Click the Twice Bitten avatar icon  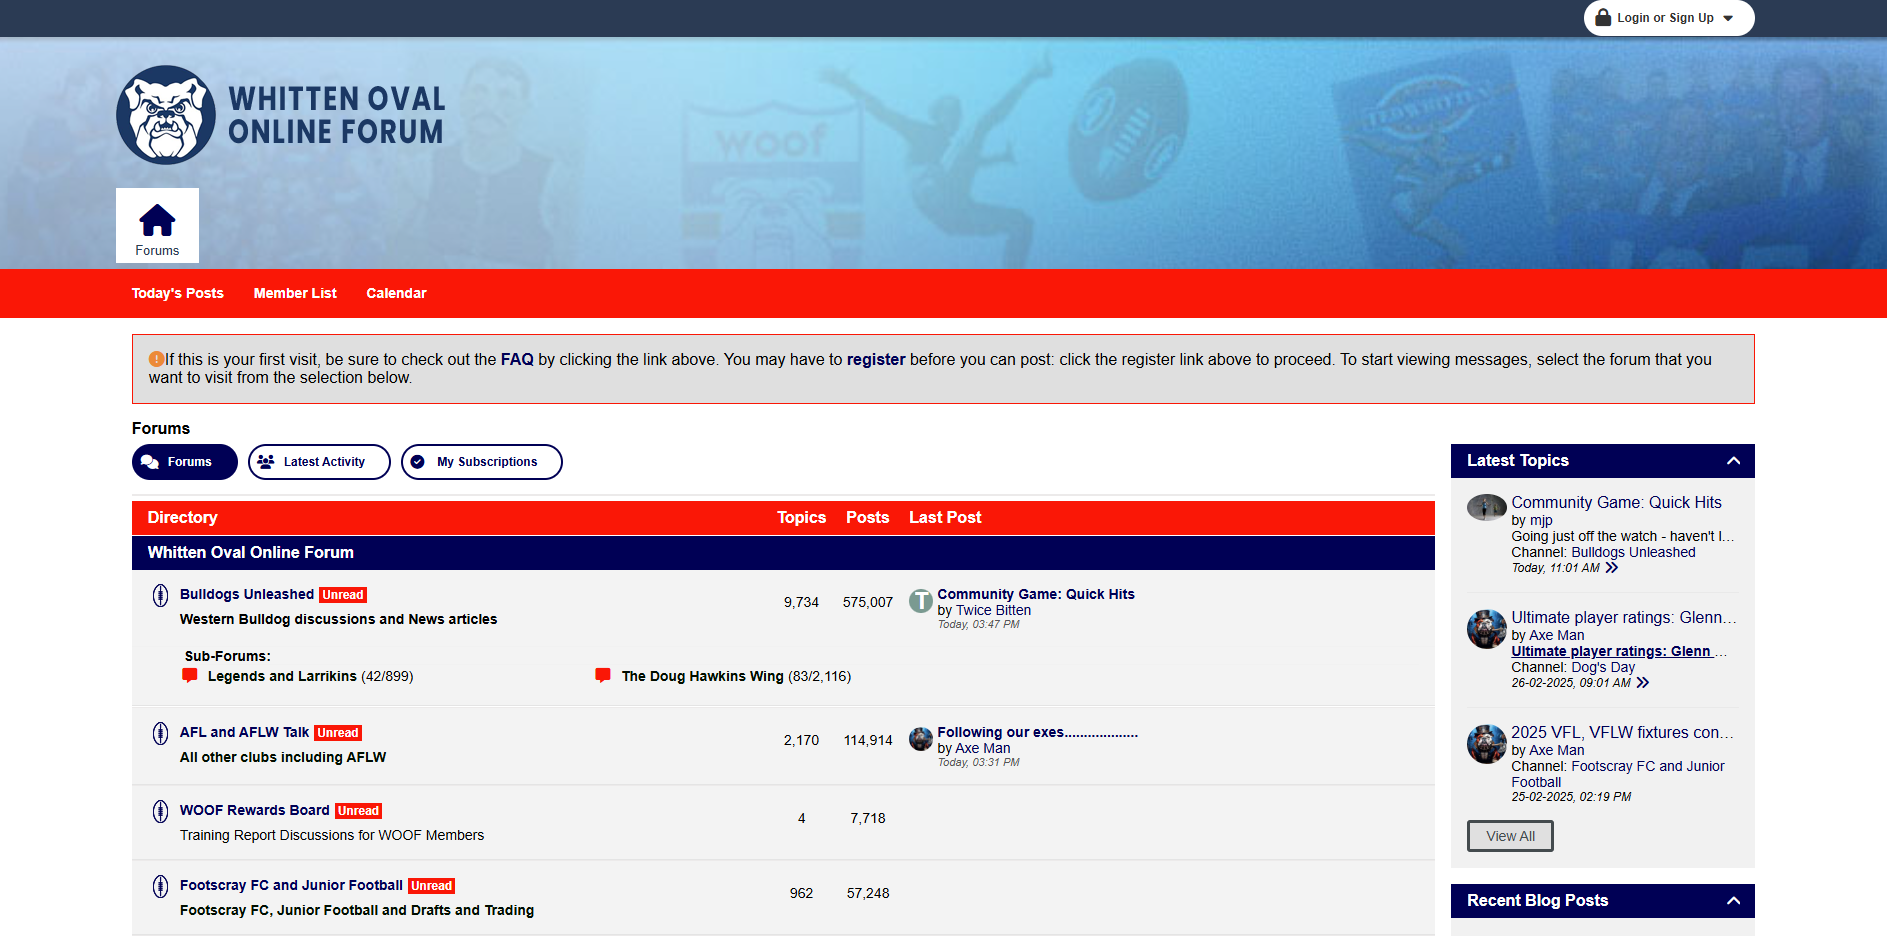point(920,601)
